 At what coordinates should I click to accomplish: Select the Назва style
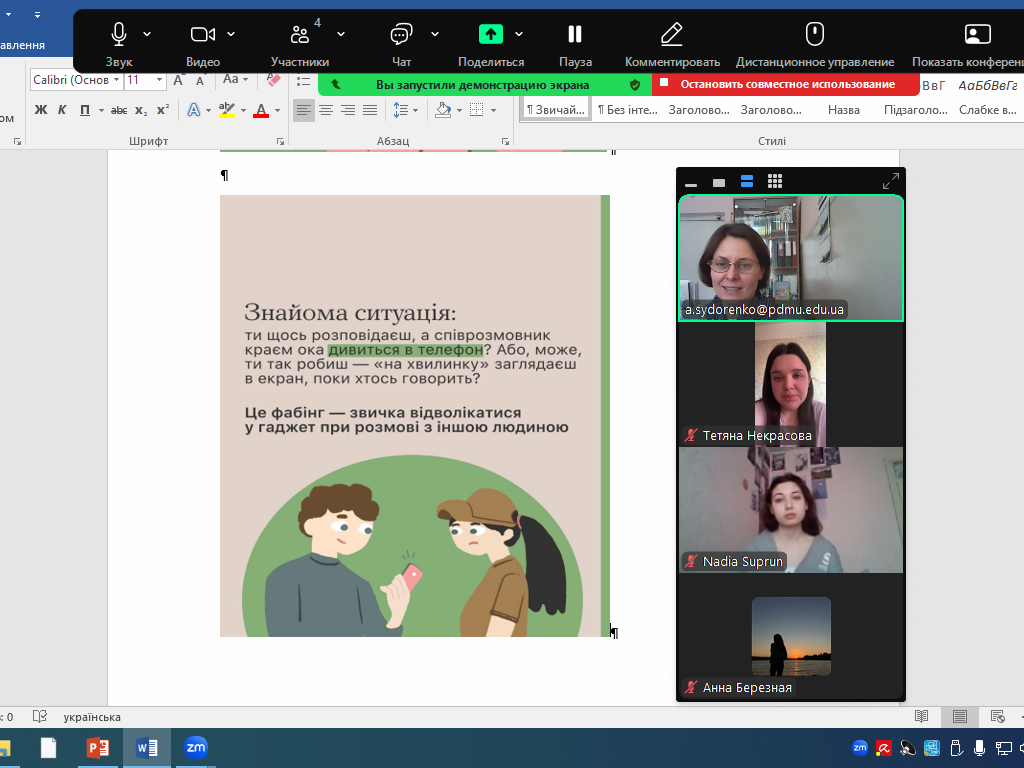[844, 110]
